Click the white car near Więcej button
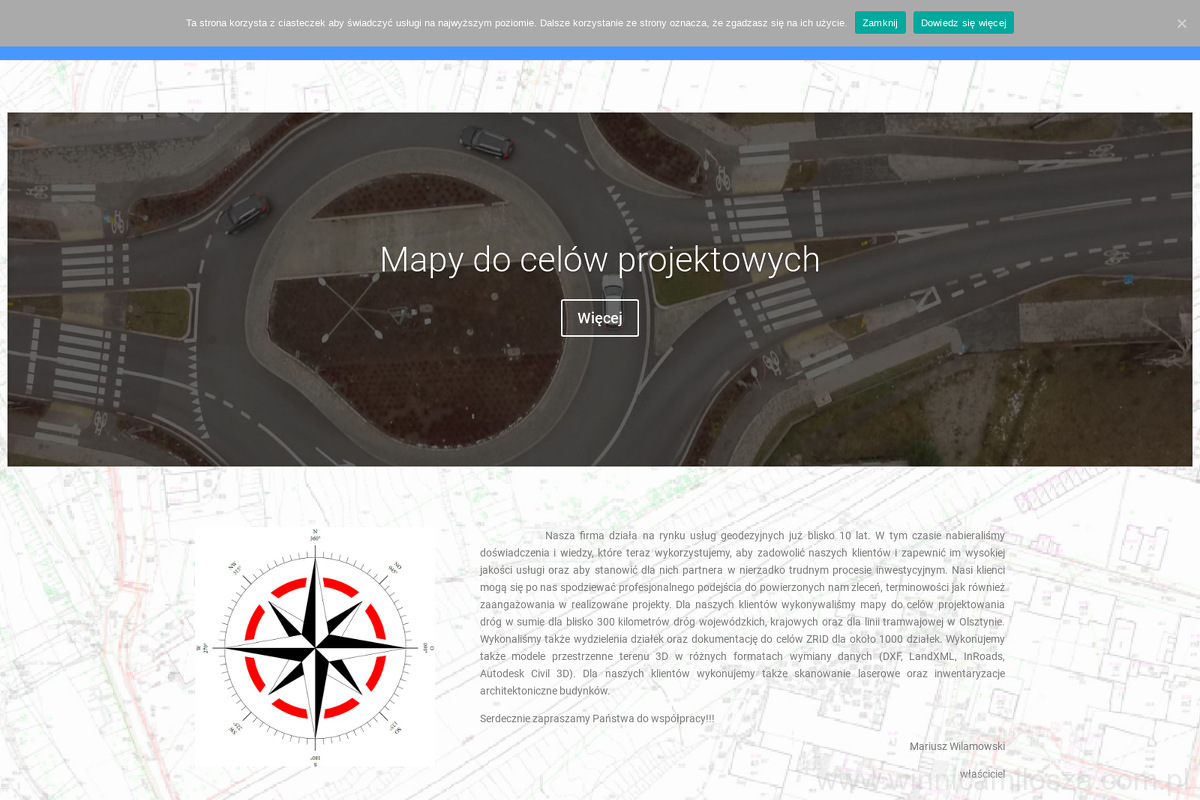The width and height of the screenshot is (1200, 800). (612, 289)
